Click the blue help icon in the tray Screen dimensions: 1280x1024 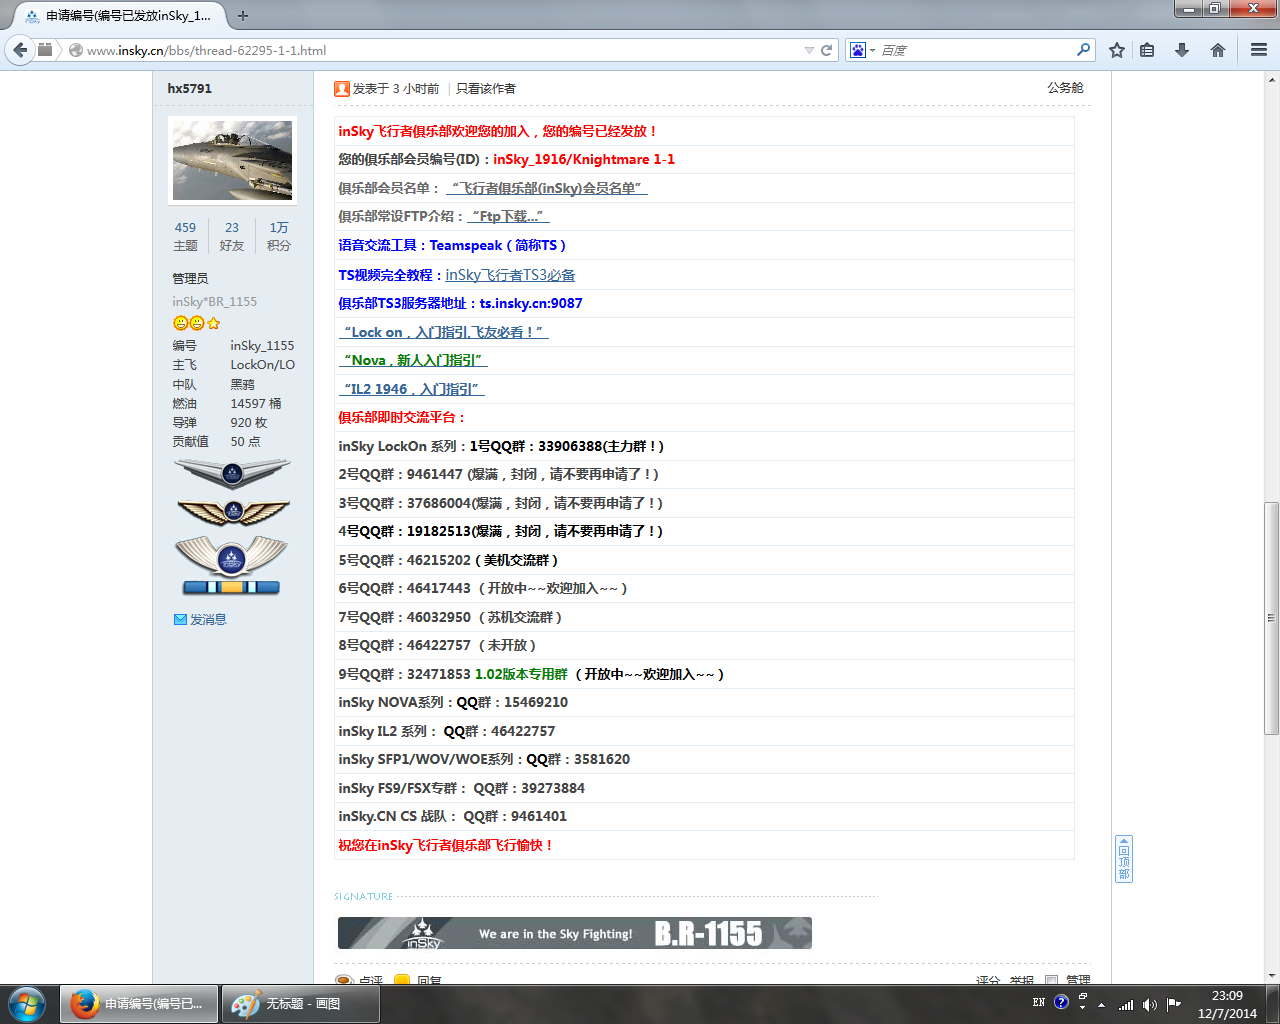click(x=1062, y=1002)
